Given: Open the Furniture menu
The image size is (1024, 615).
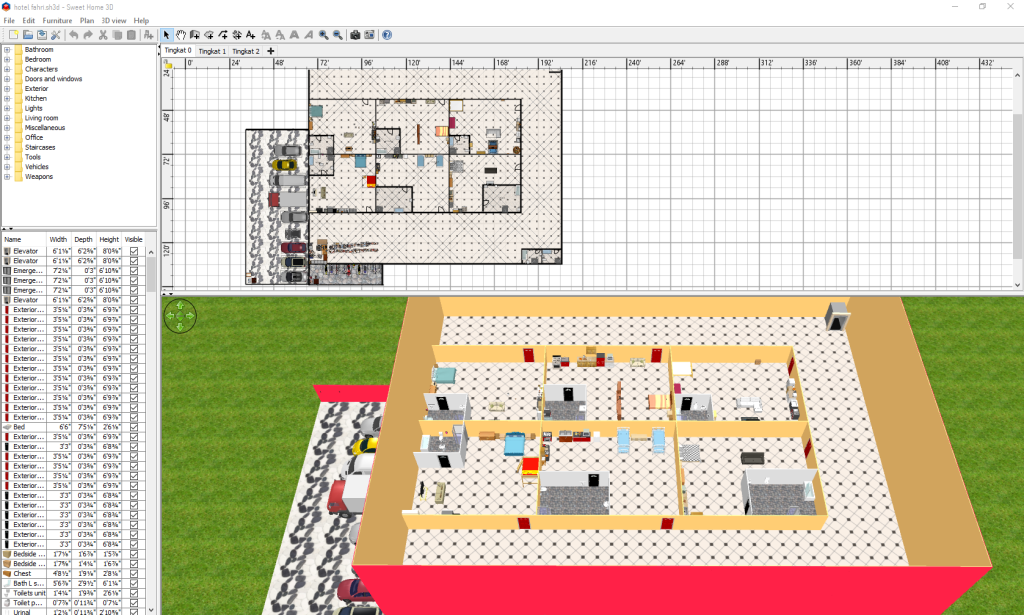Looking at the screenshot, I should pos(57,20).
